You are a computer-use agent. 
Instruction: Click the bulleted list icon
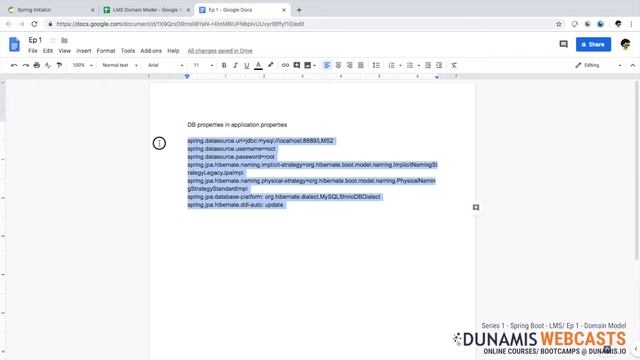click(410, 65)
